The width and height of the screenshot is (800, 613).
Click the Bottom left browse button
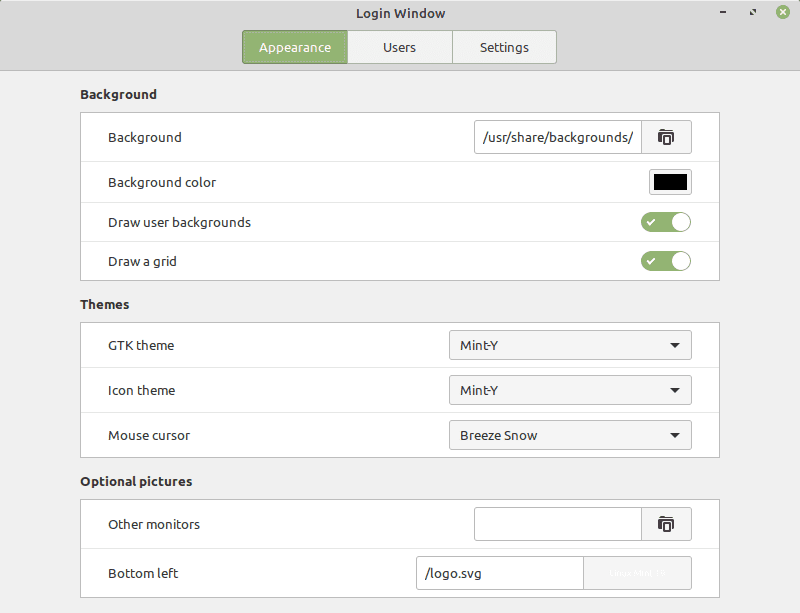[x=637, y=573]
